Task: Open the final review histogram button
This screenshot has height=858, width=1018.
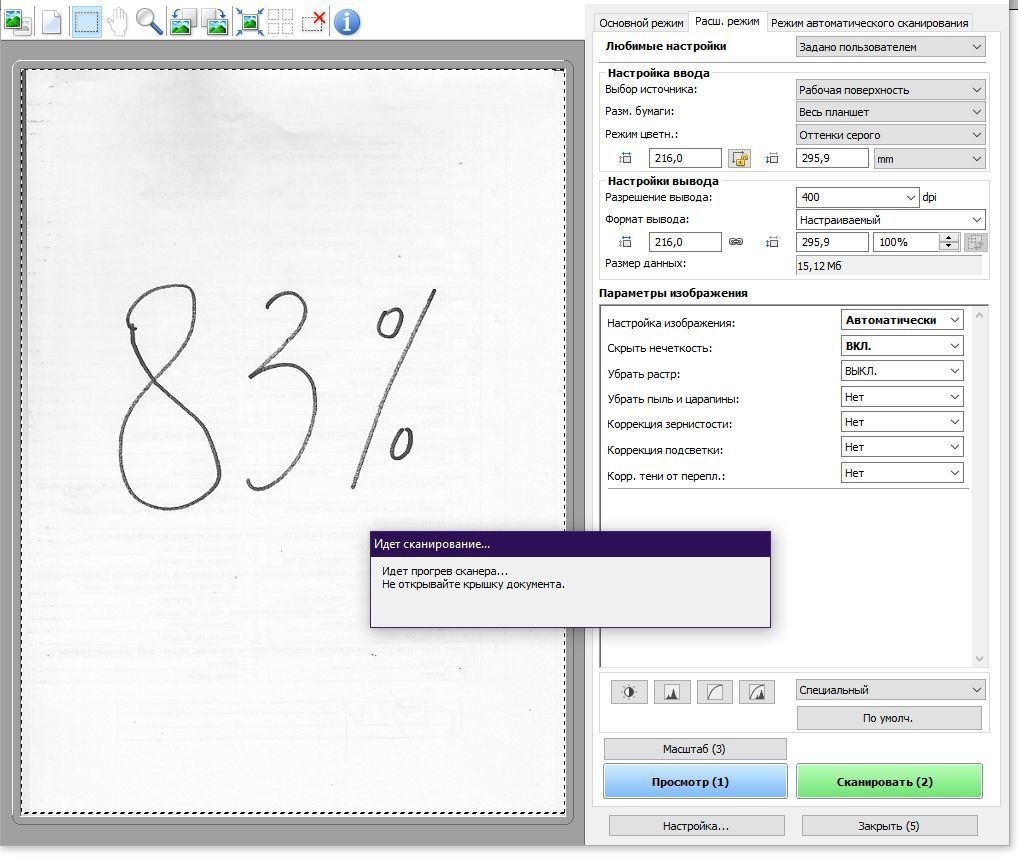Action: [757, 692]
